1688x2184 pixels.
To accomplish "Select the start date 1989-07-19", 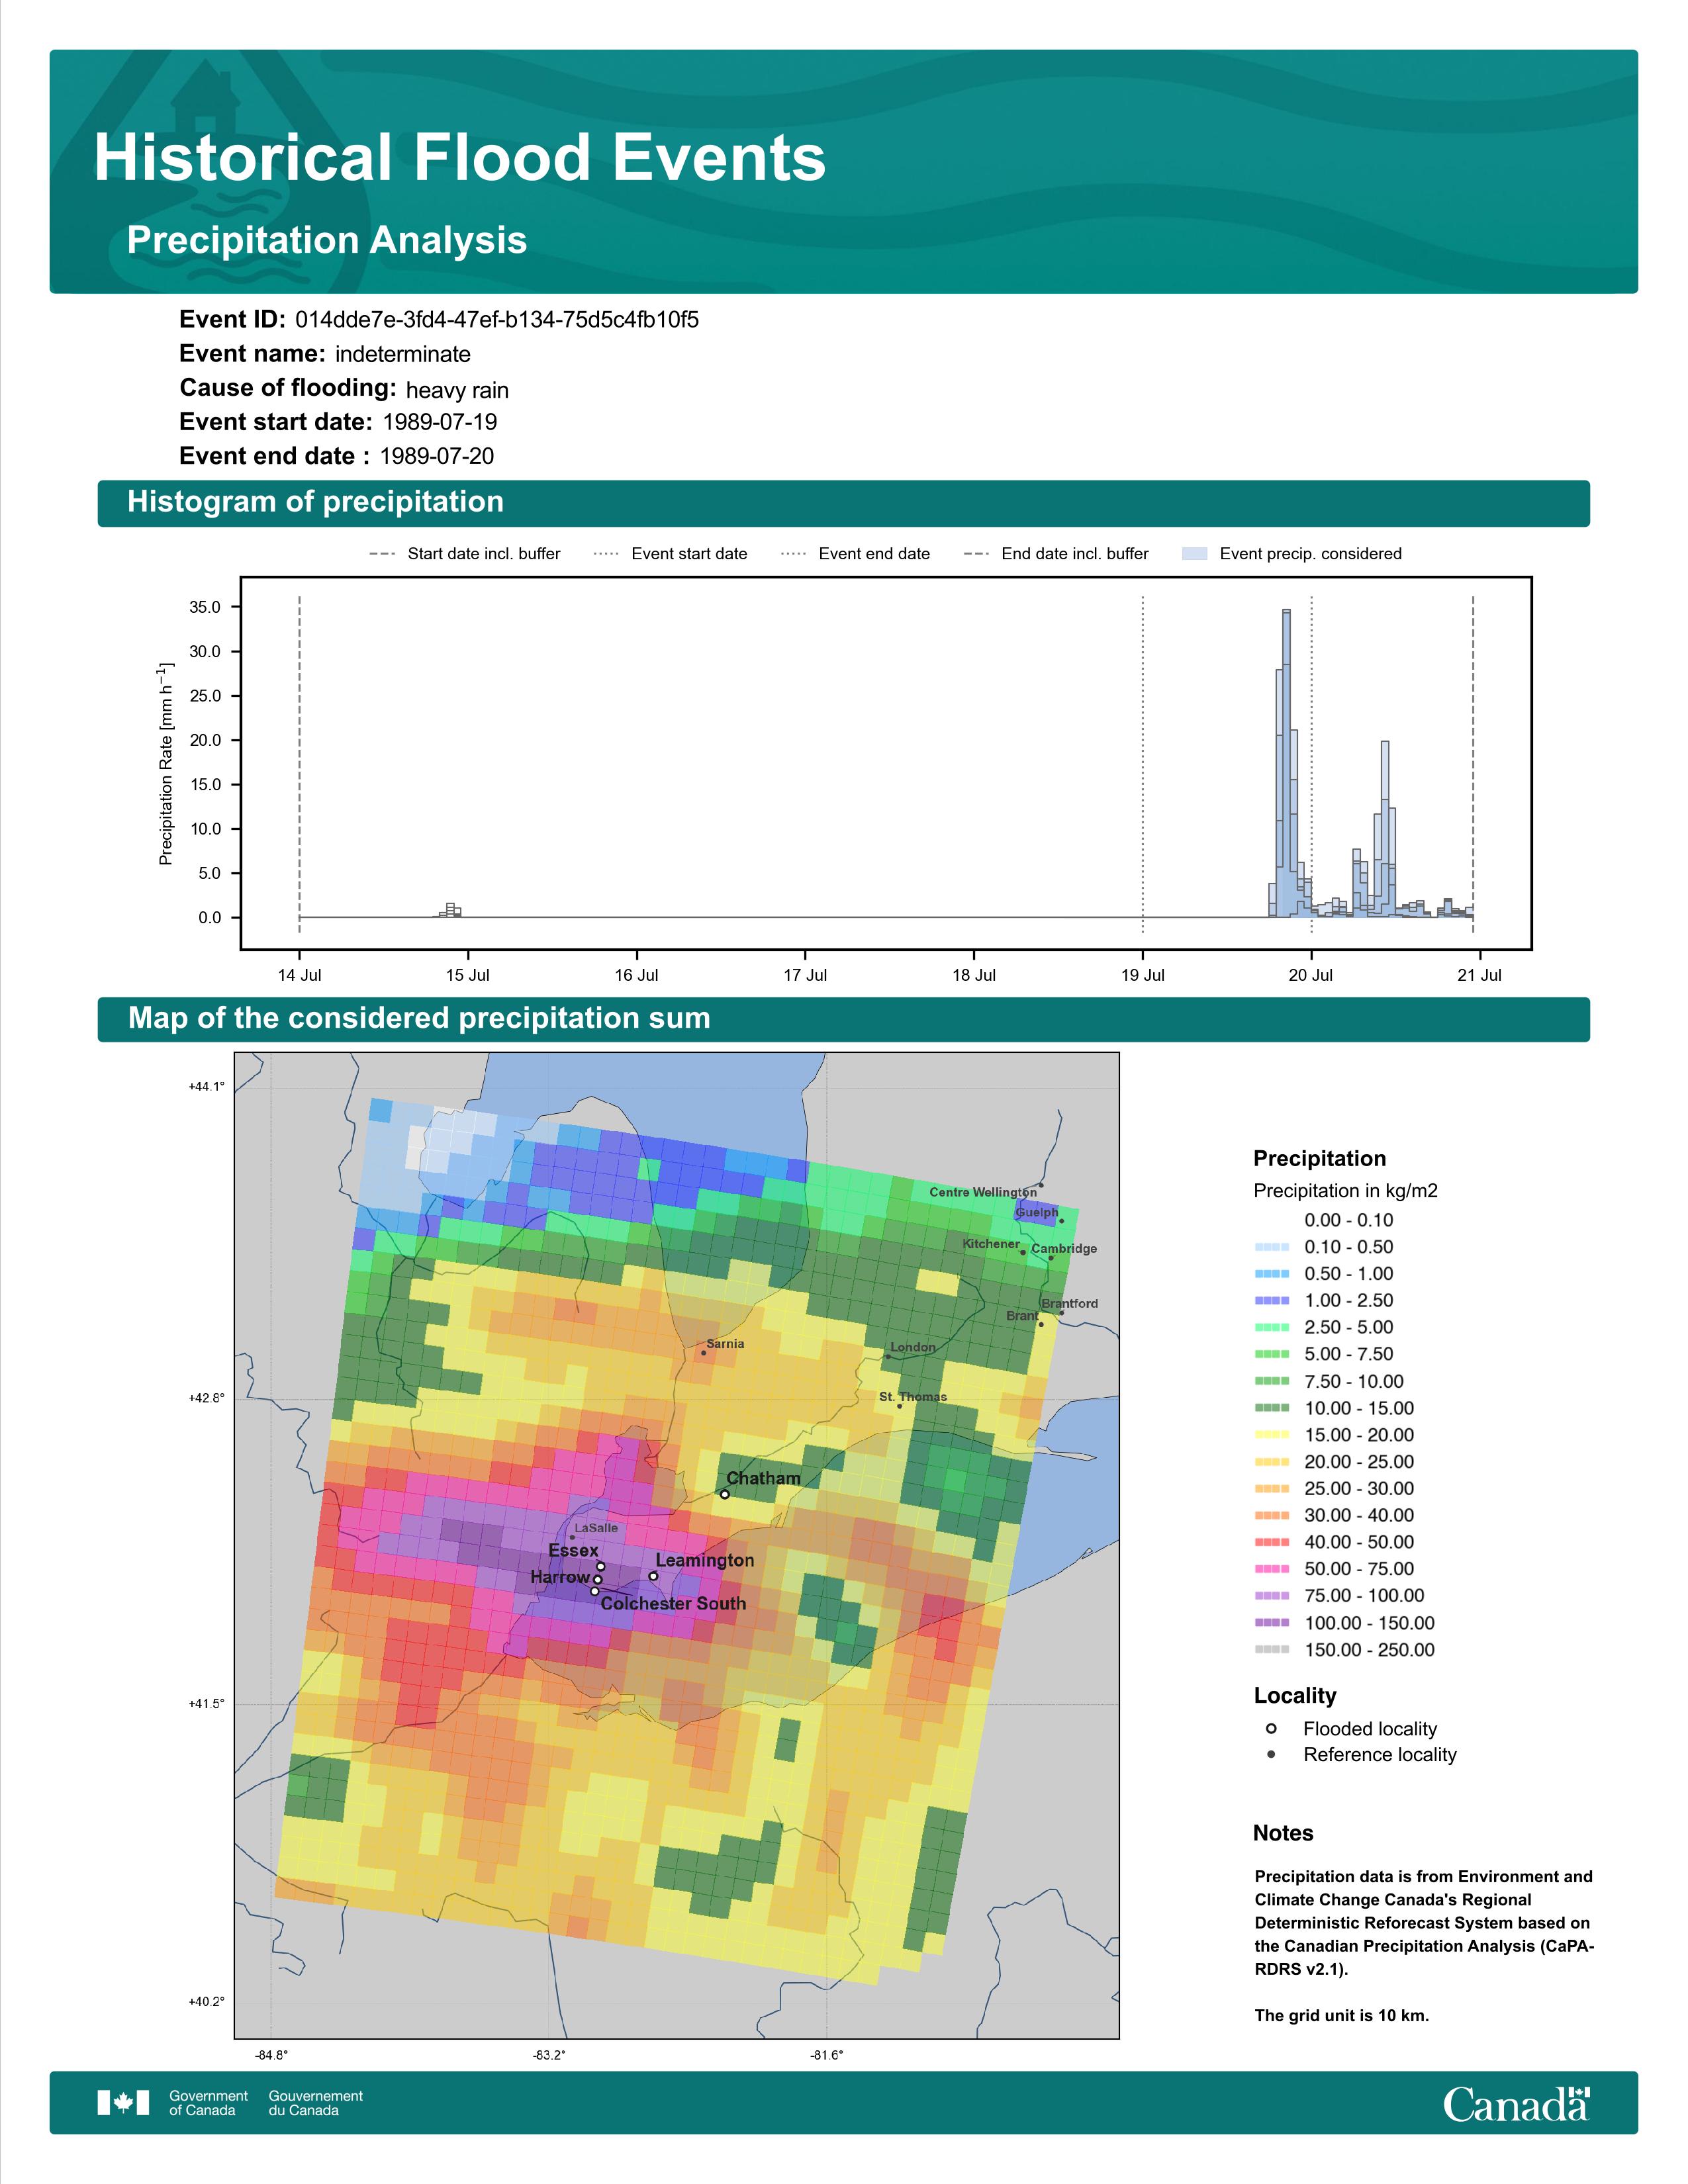I will 440,422.
